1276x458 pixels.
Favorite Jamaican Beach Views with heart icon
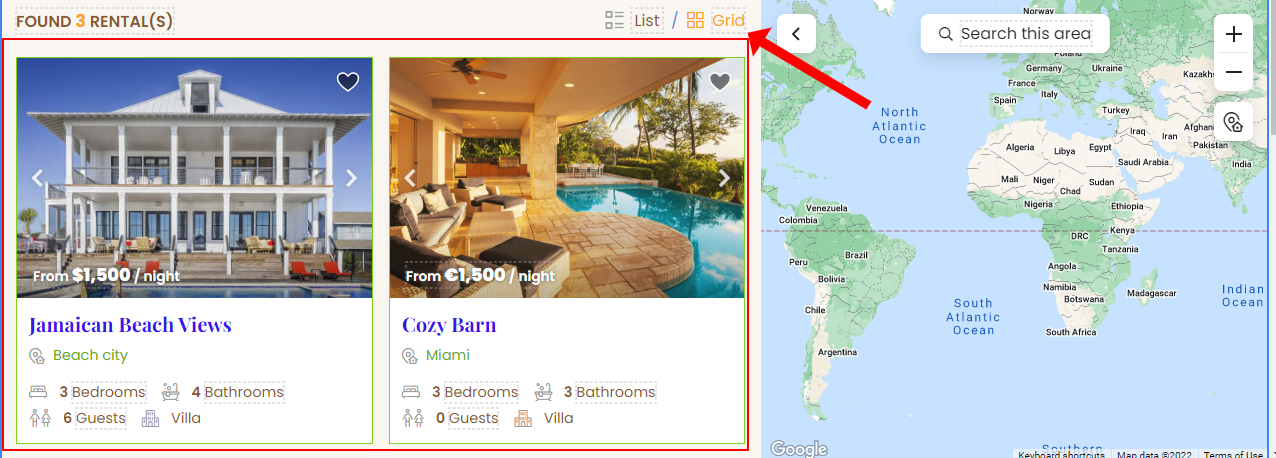(347, 82)
